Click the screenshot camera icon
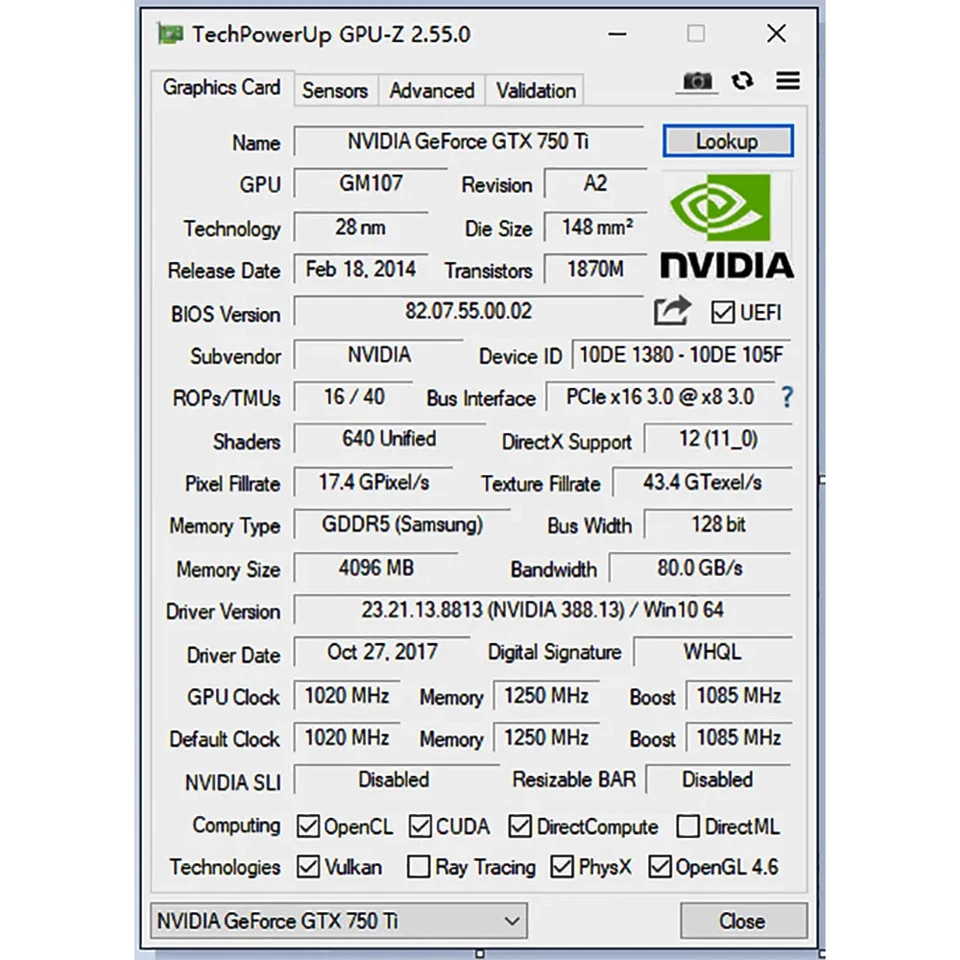Screen dimensions: 960x960 click(697, 81)
